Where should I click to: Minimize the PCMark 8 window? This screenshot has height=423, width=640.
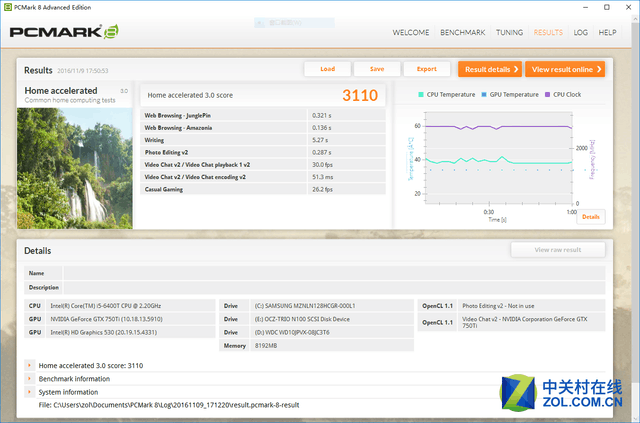(x=585, y=7)
